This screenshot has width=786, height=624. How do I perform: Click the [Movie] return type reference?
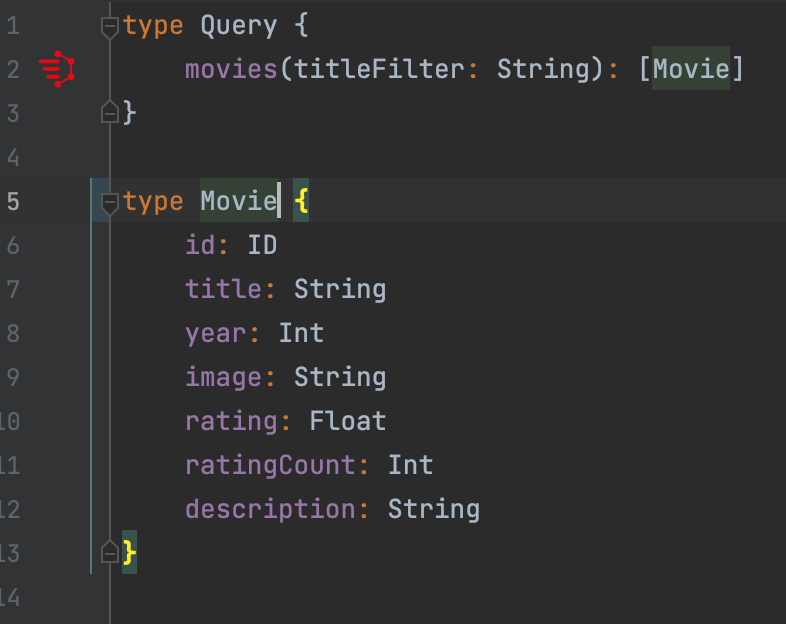[x=691, y=69]
